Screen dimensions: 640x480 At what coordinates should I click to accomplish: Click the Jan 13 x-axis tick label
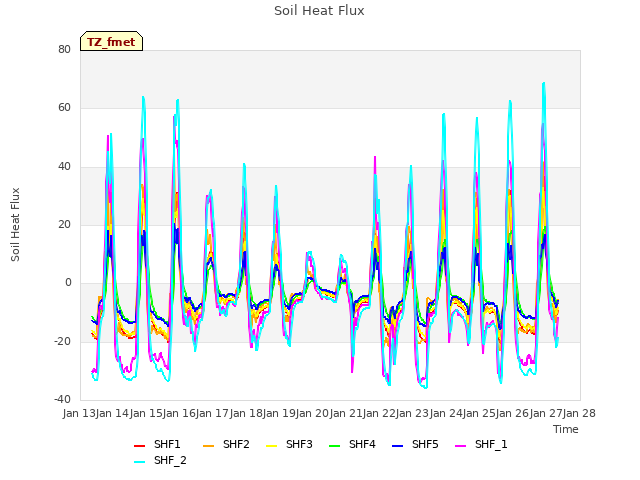tap(79, 413)
